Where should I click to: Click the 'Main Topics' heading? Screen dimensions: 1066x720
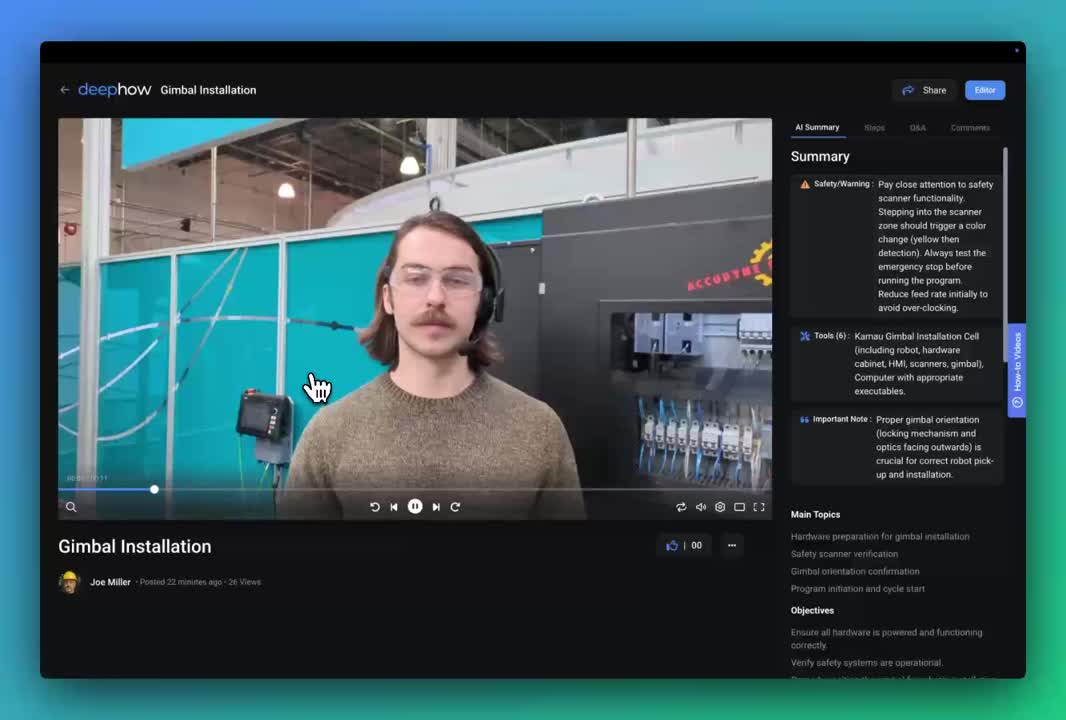[815, 515]
